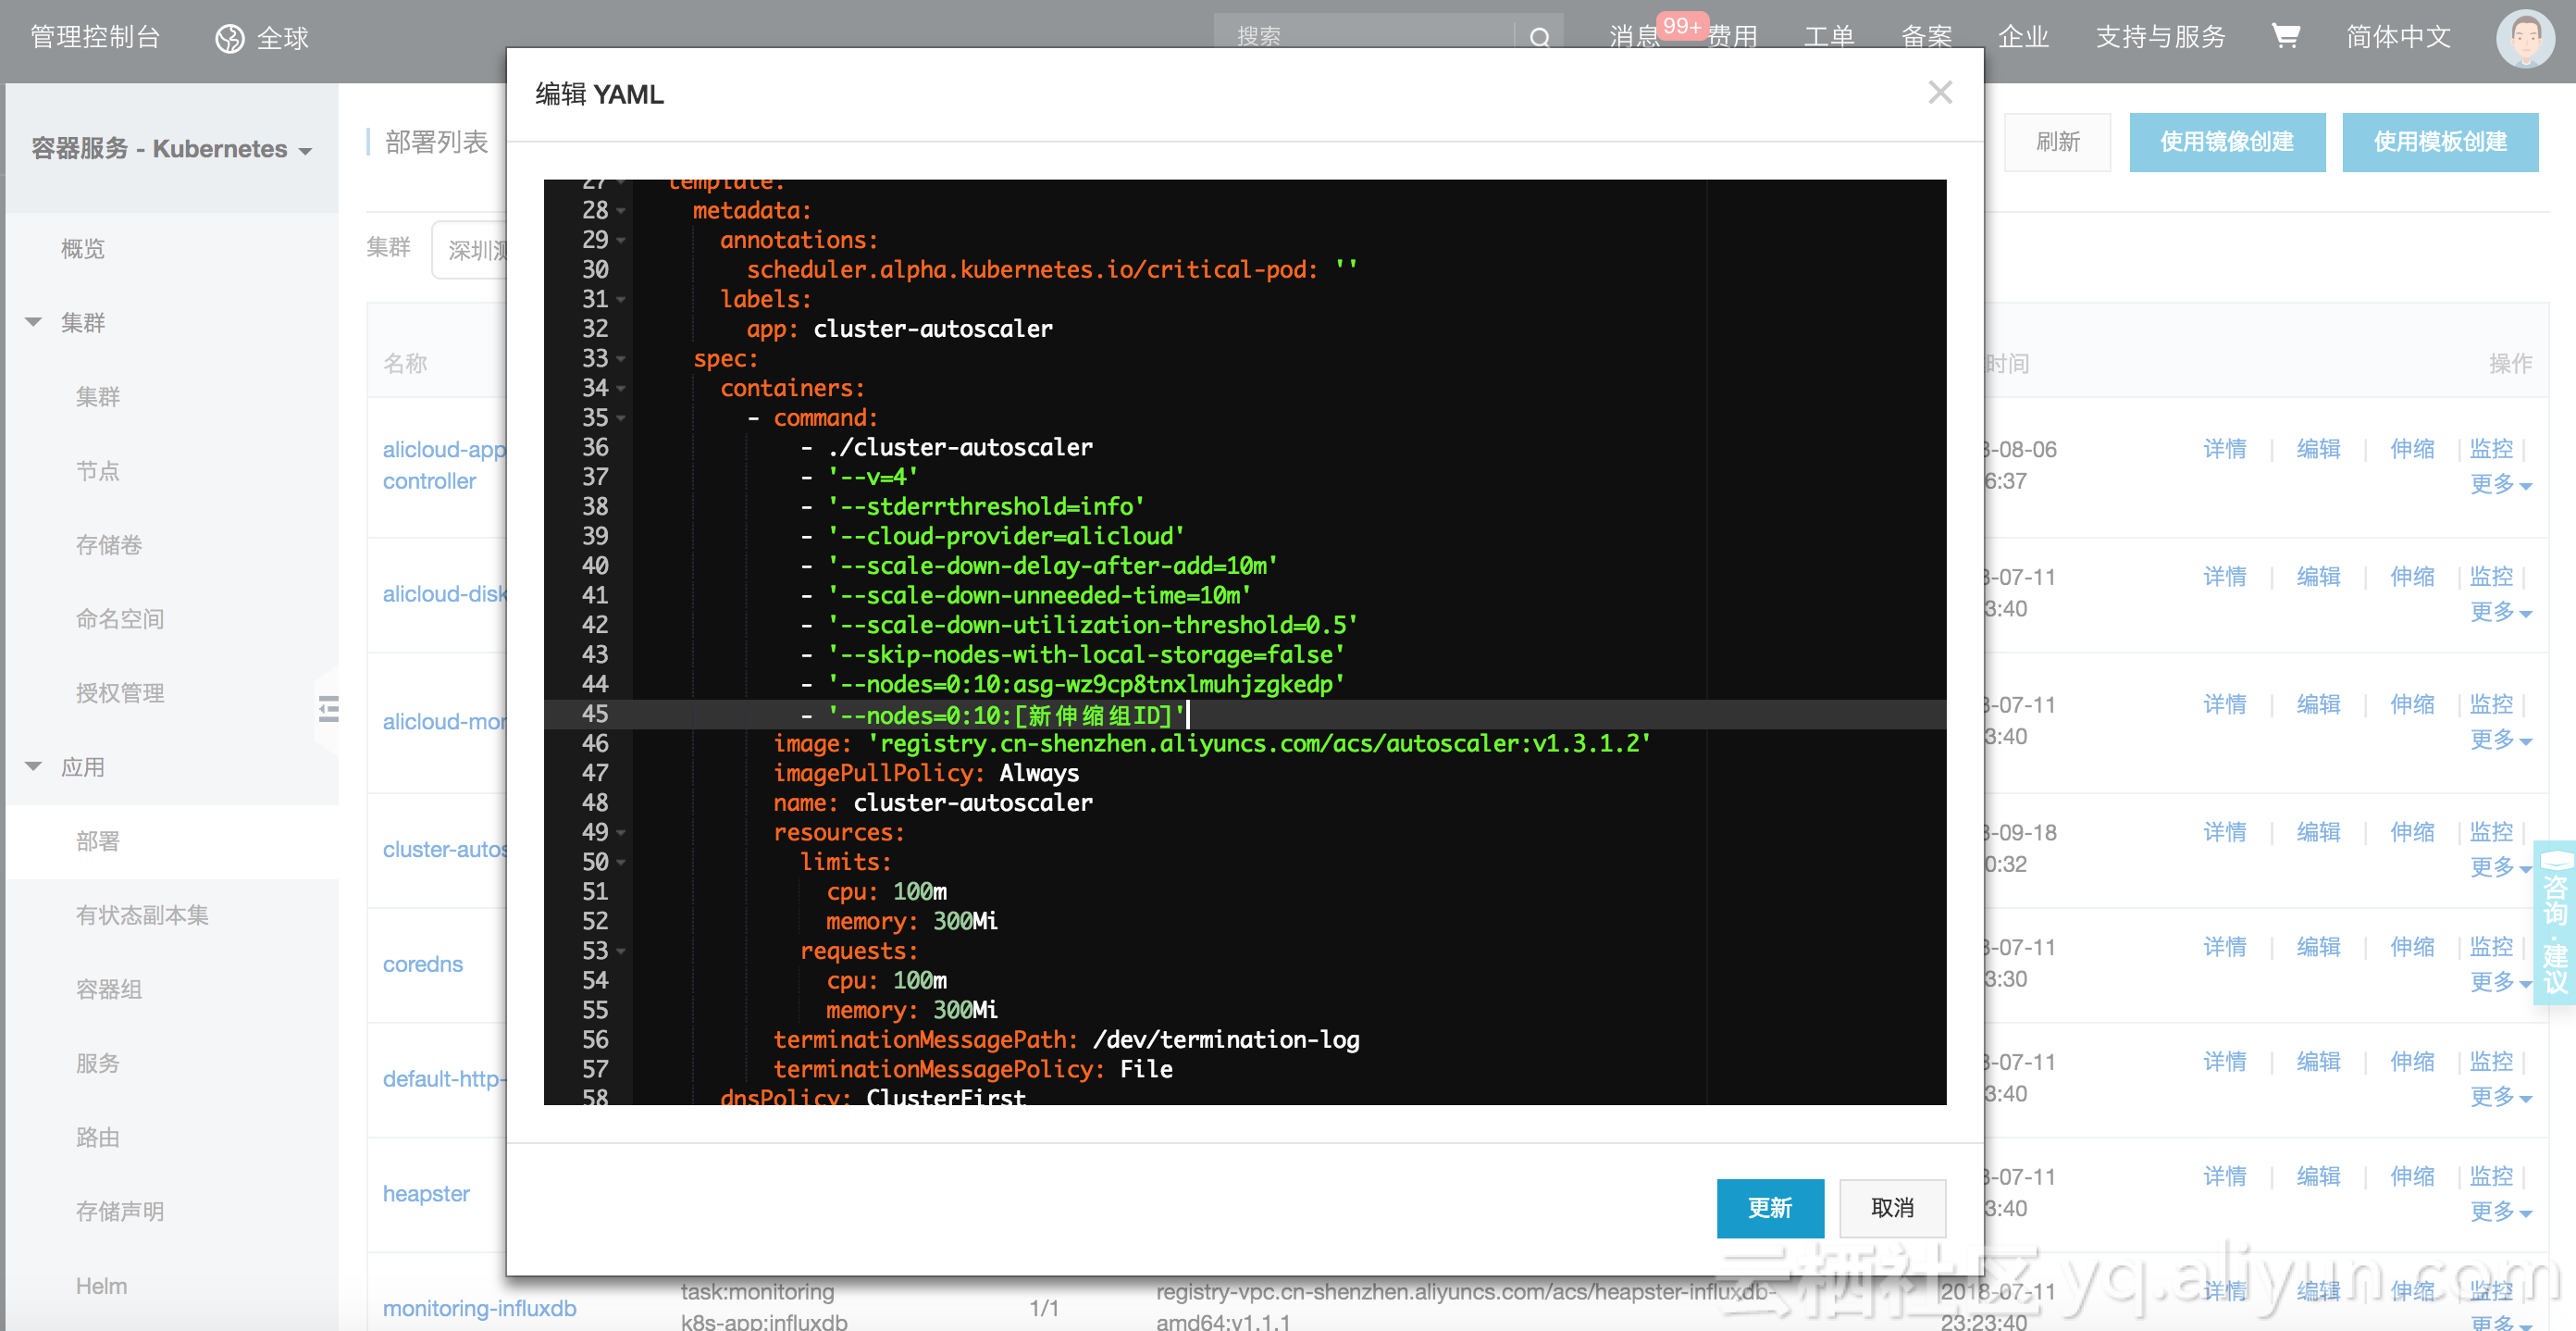The height and width of the screenshot is (1331, 2576).
Task: Select 全球 region dropdown at top
Action: (x=263, y=37)
